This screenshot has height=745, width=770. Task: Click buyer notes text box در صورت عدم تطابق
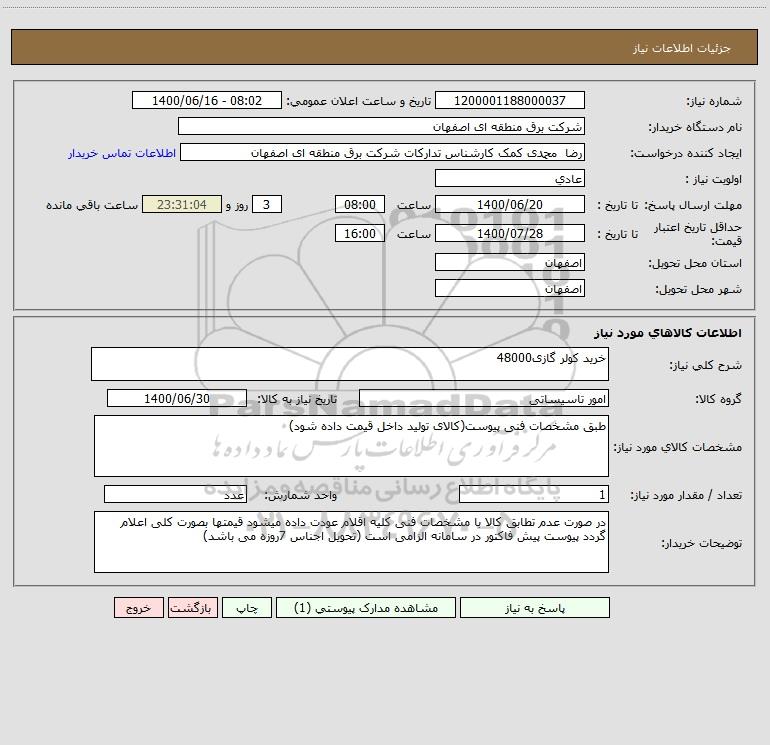coord(351,542)
